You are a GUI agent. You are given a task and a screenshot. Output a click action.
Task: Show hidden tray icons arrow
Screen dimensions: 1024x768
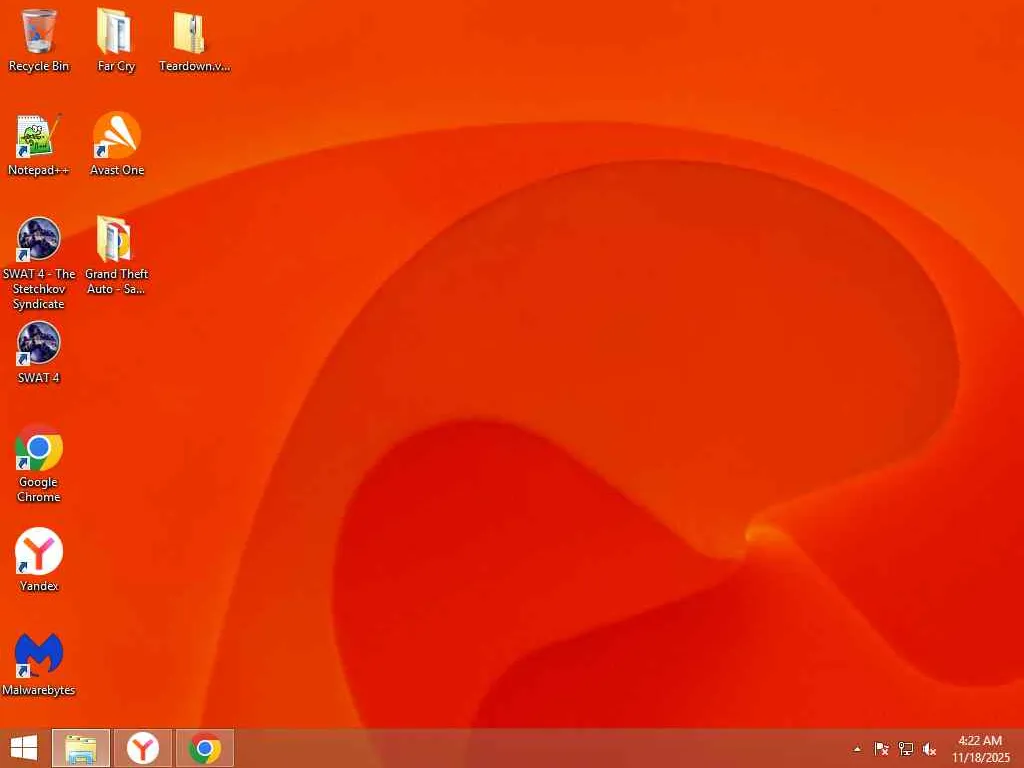(857, 749)
